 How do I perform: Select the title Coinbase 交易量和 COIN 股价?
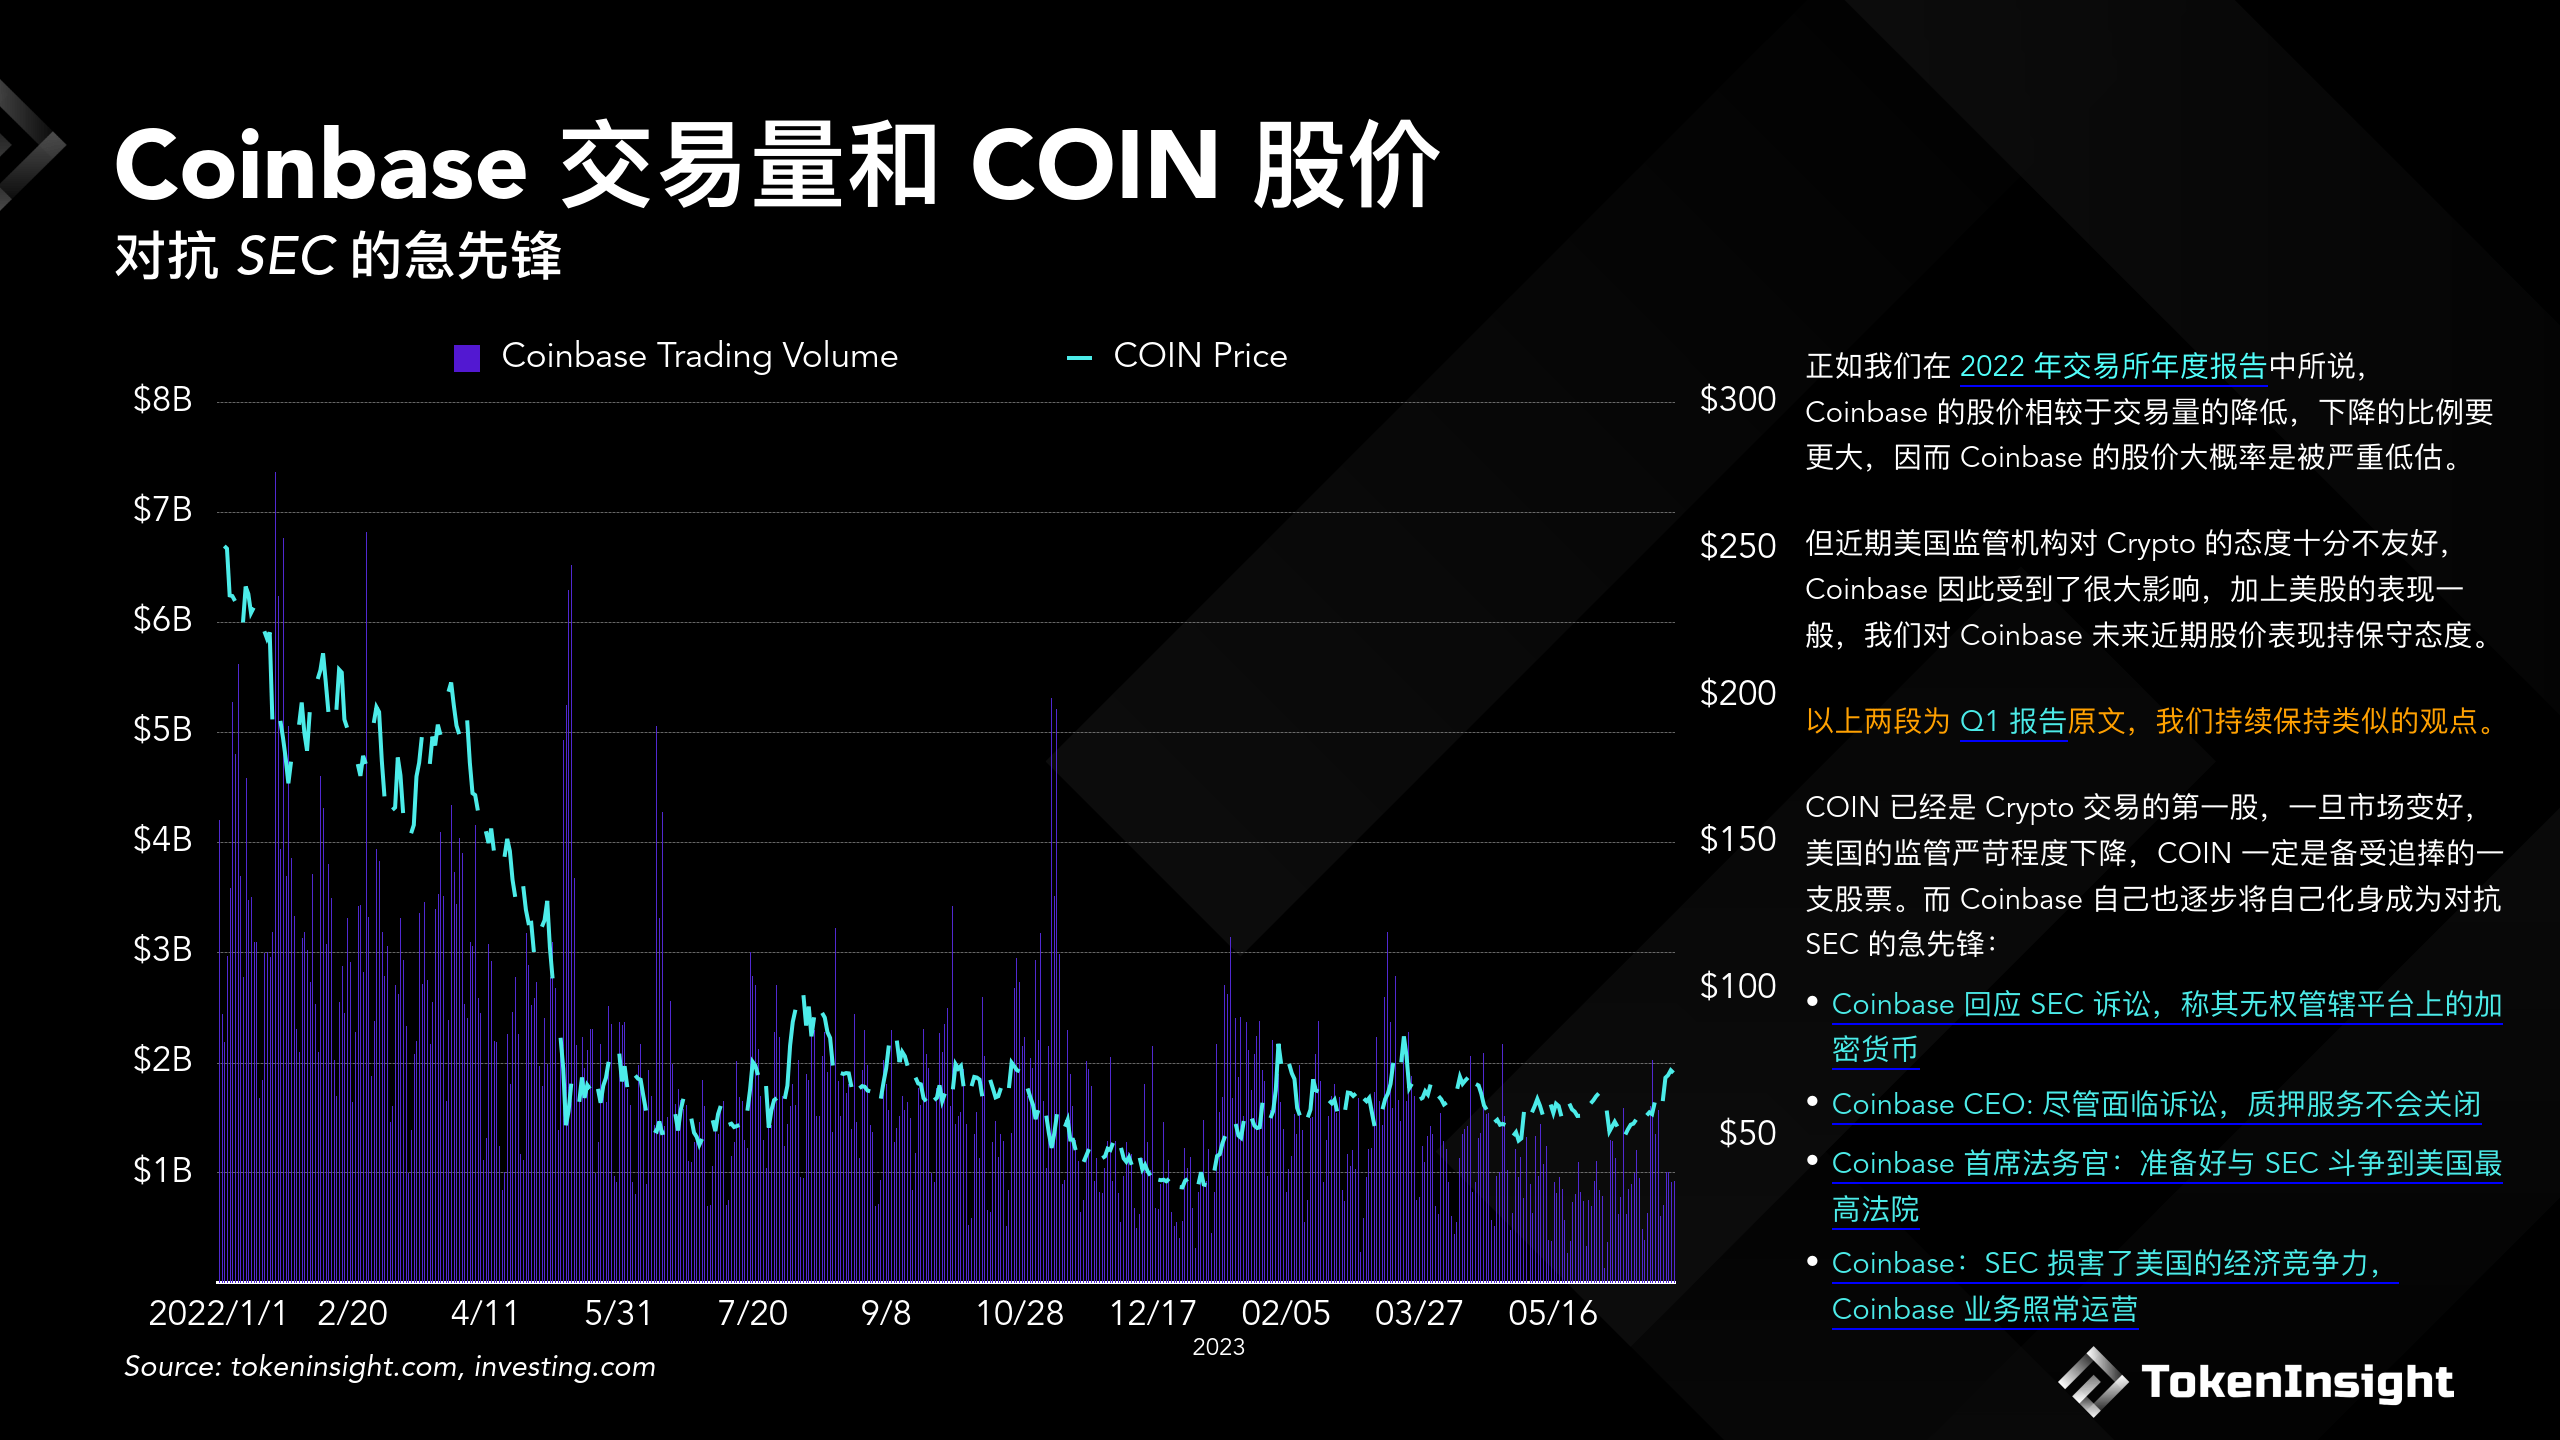click(776, 165)
